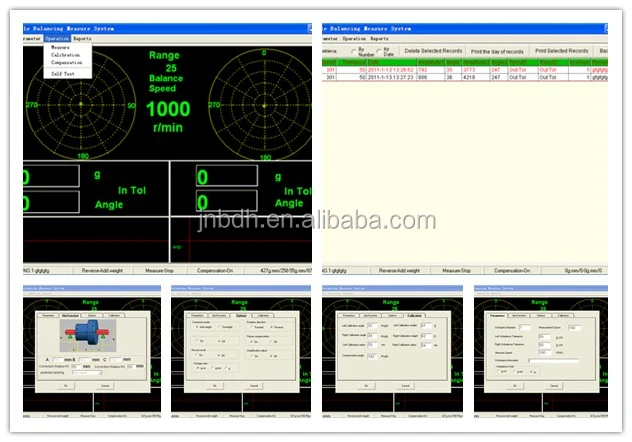Select the By Number radio button

tap(353, 52)
